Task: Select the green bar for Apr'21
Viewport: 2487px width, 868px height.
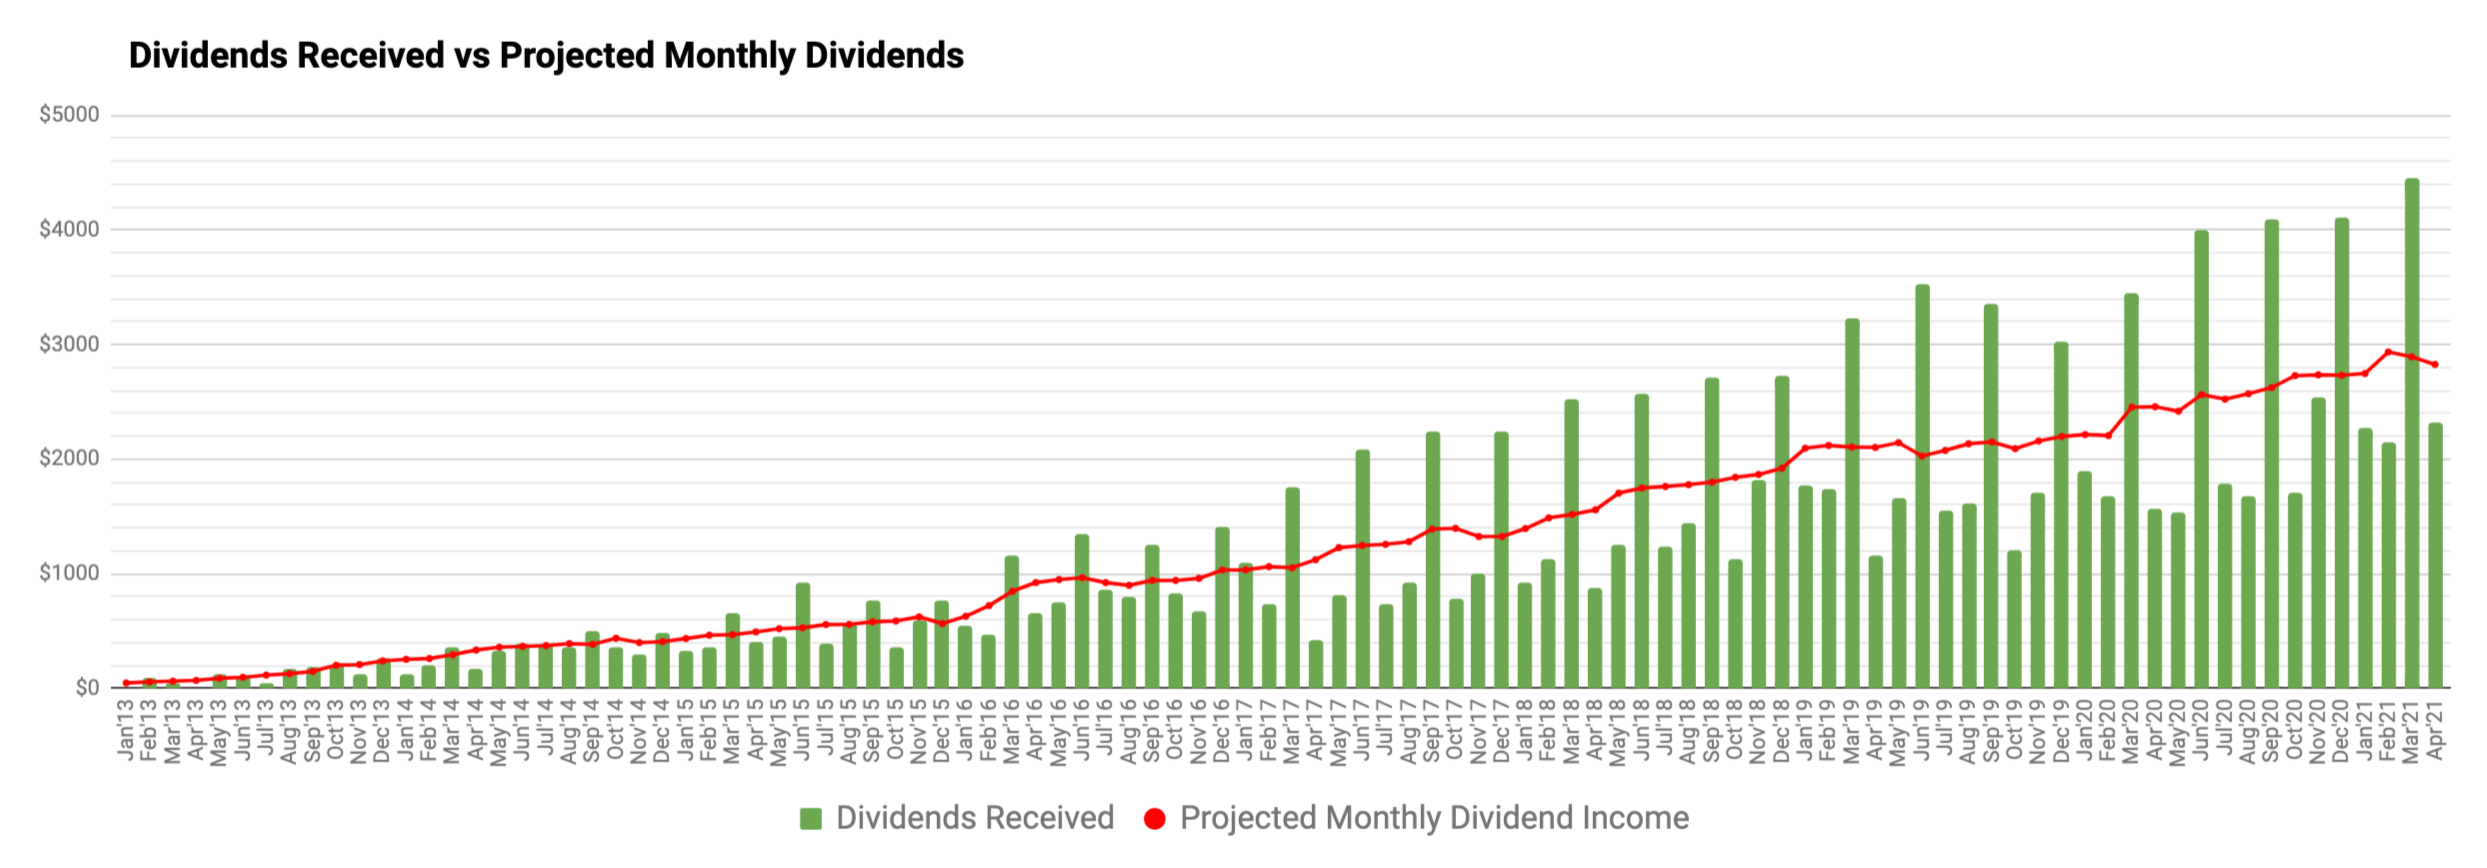Action: [x=2436, y=555]
